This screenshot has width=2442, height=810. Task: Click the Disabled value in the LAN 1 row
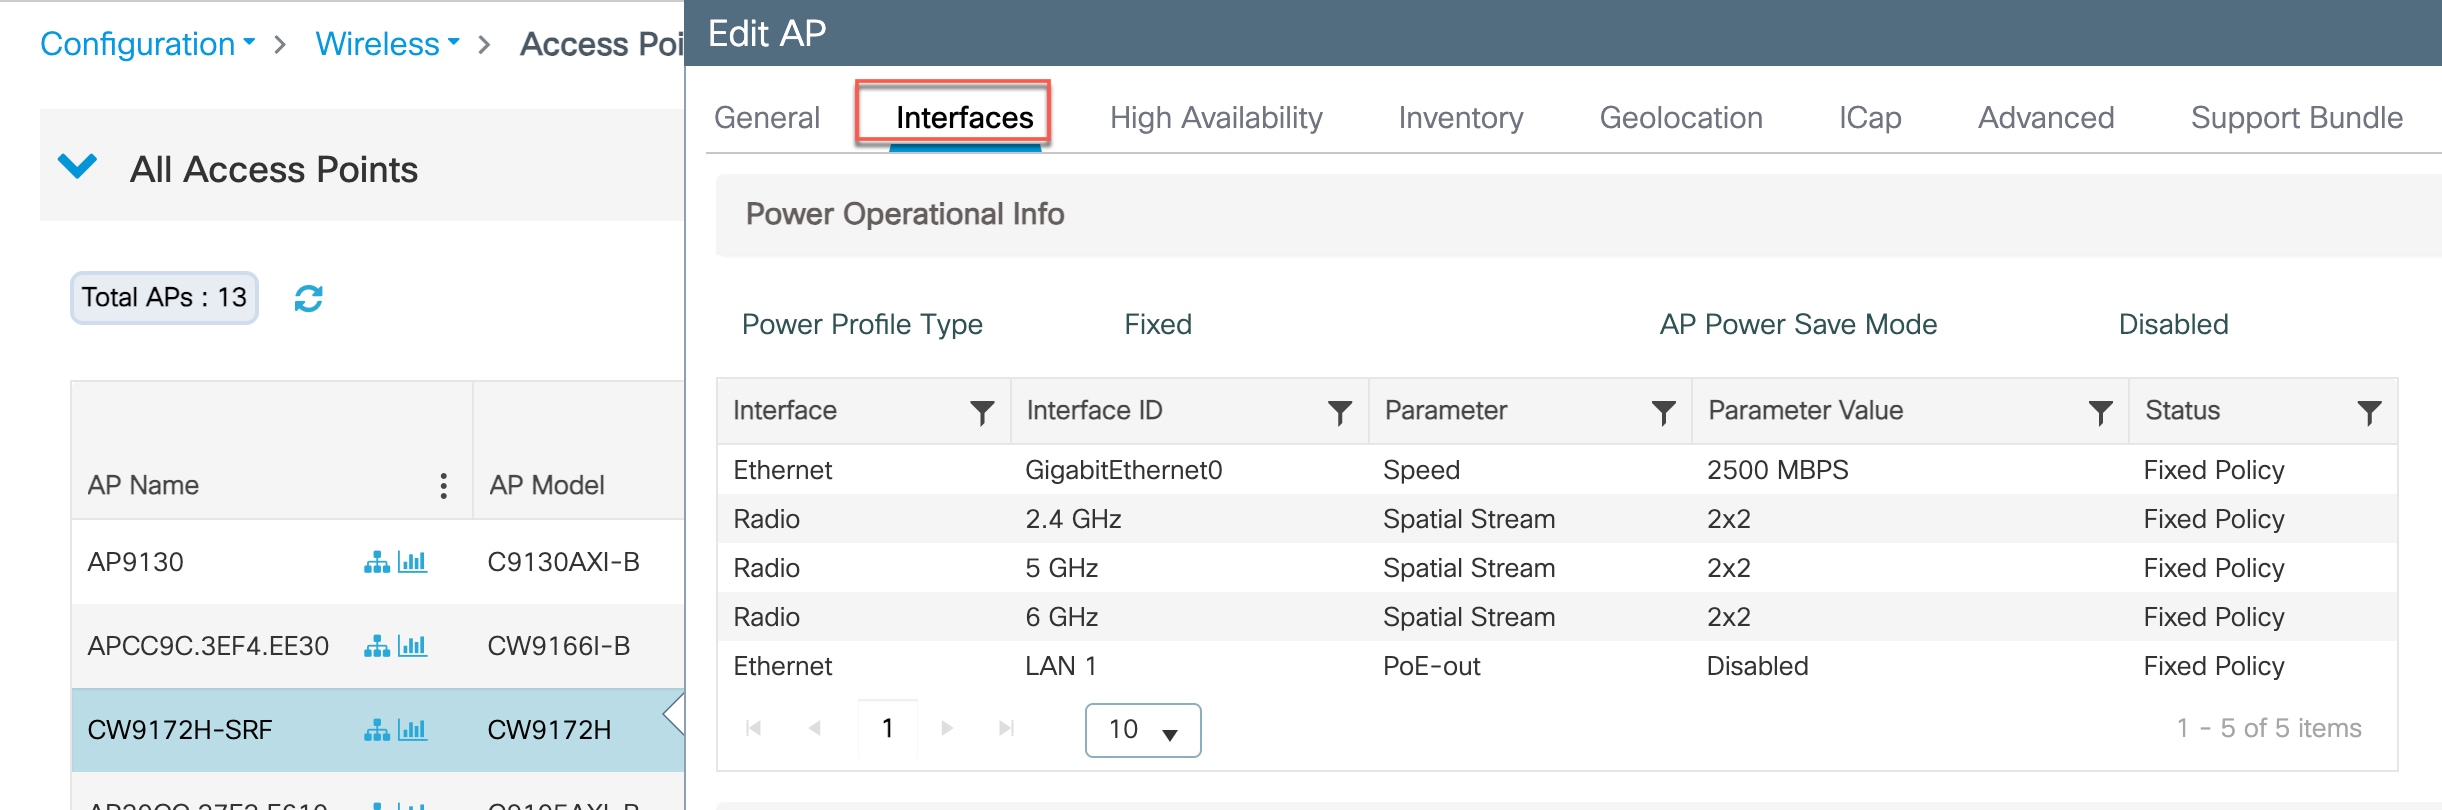coord(1757,666)
